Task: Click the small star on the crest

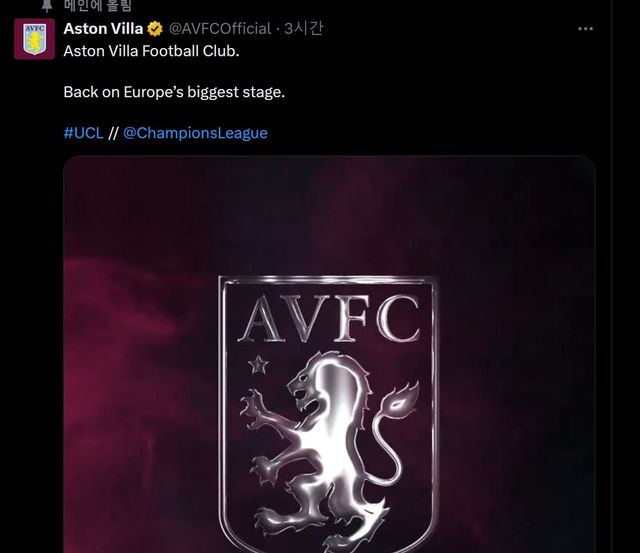Action: click(259, 365)
